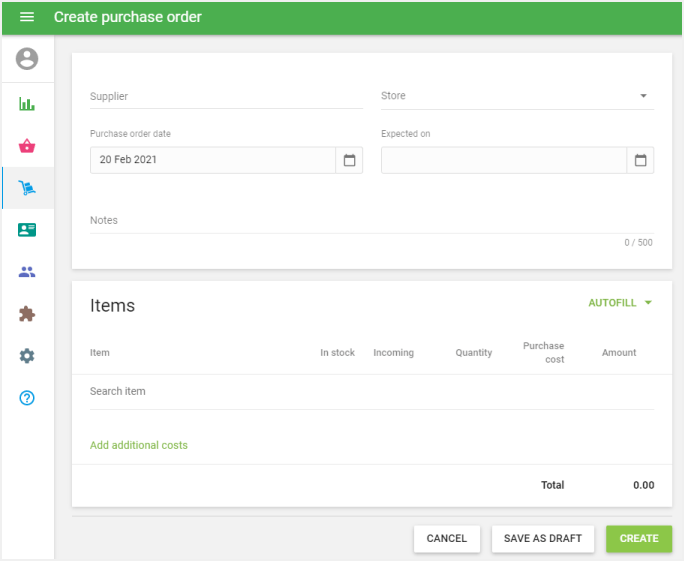Click the Purchase cost column header
Image resolution: width=684 pixels, height=561 pixels.
pos(544,352)
